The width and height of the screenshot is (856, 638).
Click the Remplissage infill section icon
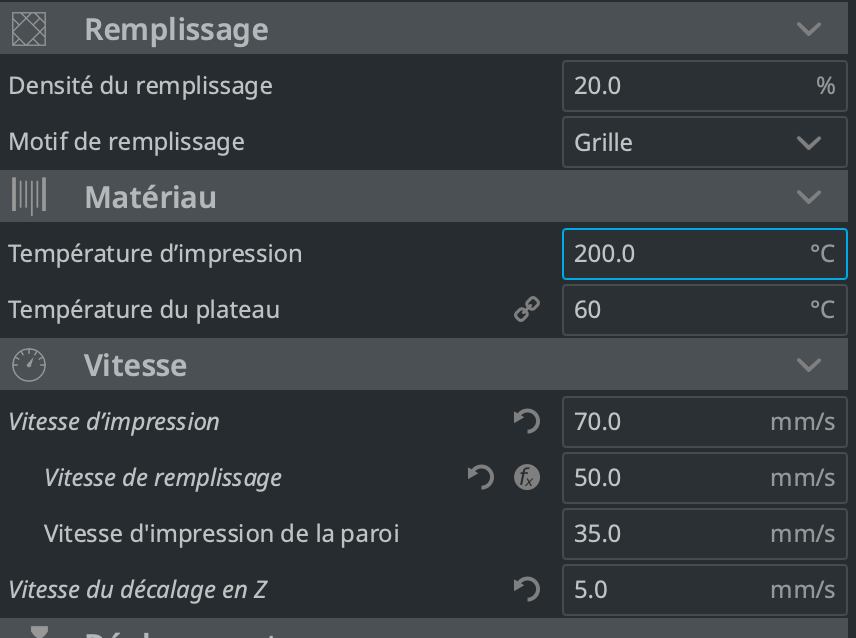(x=28, y=29)
